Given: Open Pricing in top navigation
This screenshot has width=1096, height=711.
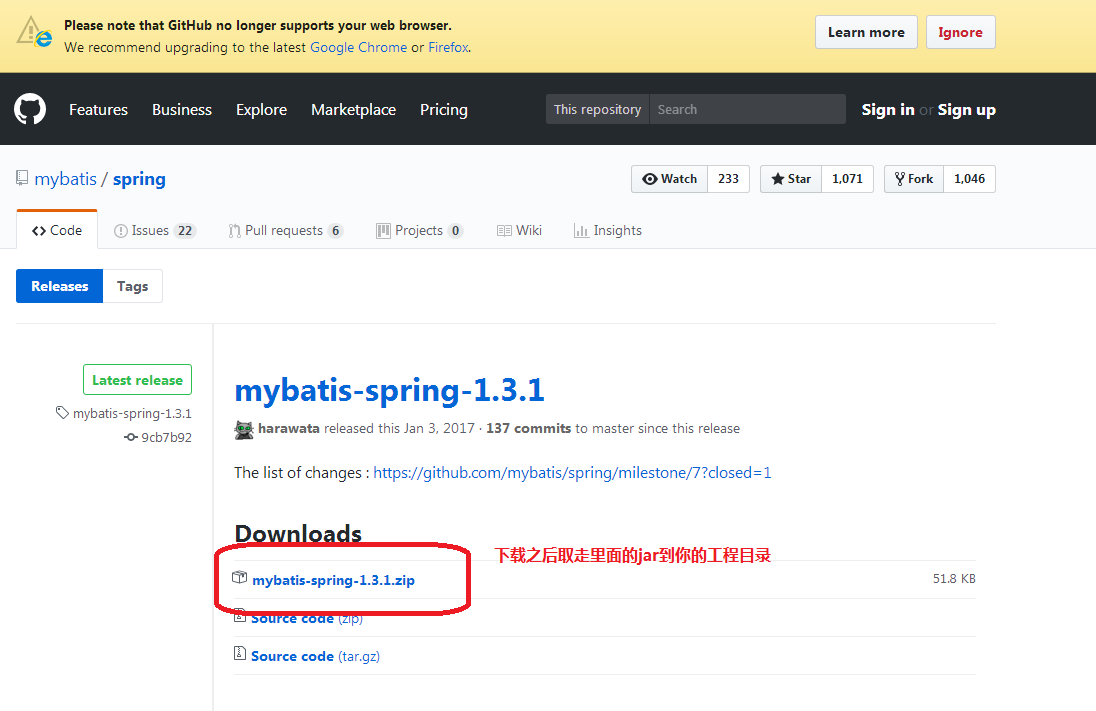Looking at the screenshot, I should coord(444,110).
